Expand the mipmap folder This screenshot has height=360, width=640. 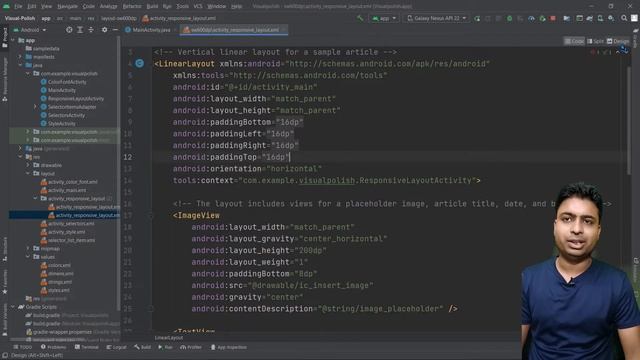(28, 249)
